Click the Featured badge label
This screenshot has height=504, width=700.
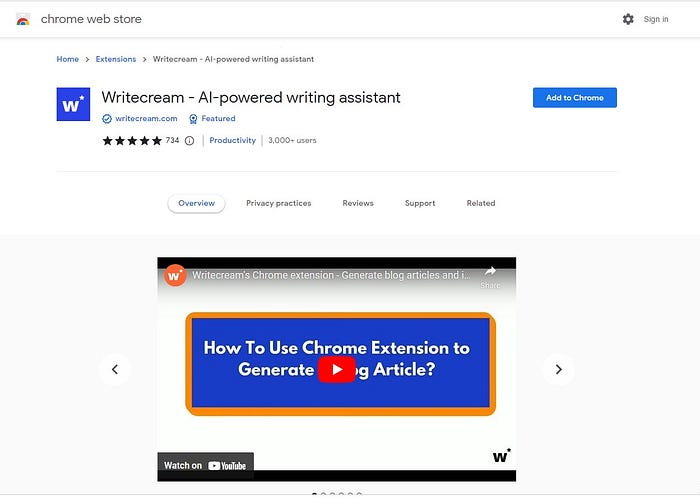(x=218, y=119)
